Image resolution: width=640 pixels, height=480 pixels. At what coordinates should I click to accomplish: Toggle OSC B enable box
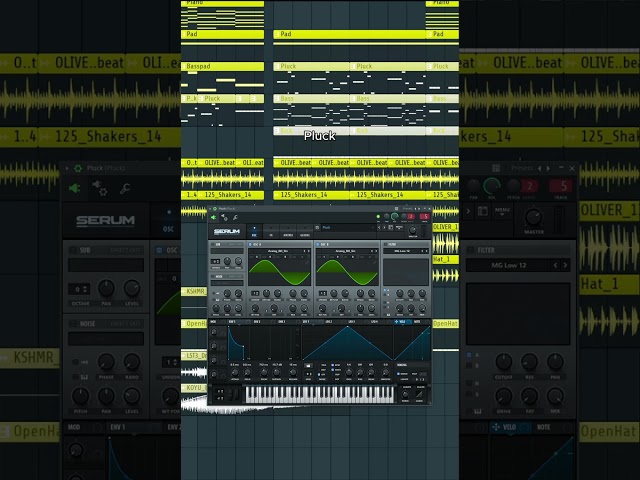click(318, 244)
